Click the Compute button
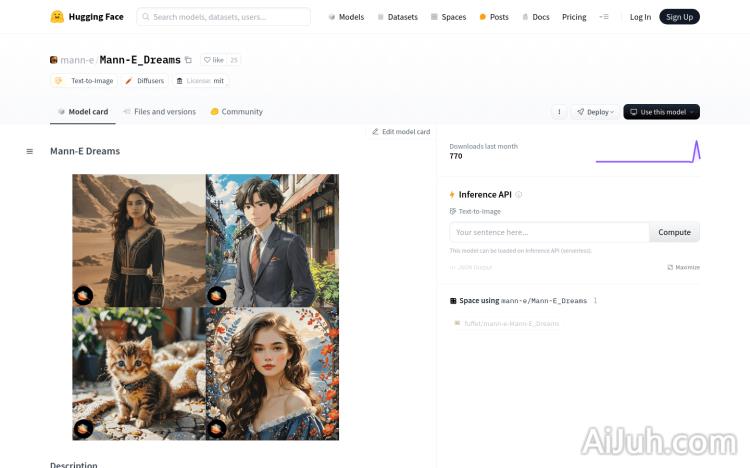Screen dimensions: 750x468 point(674,232)
